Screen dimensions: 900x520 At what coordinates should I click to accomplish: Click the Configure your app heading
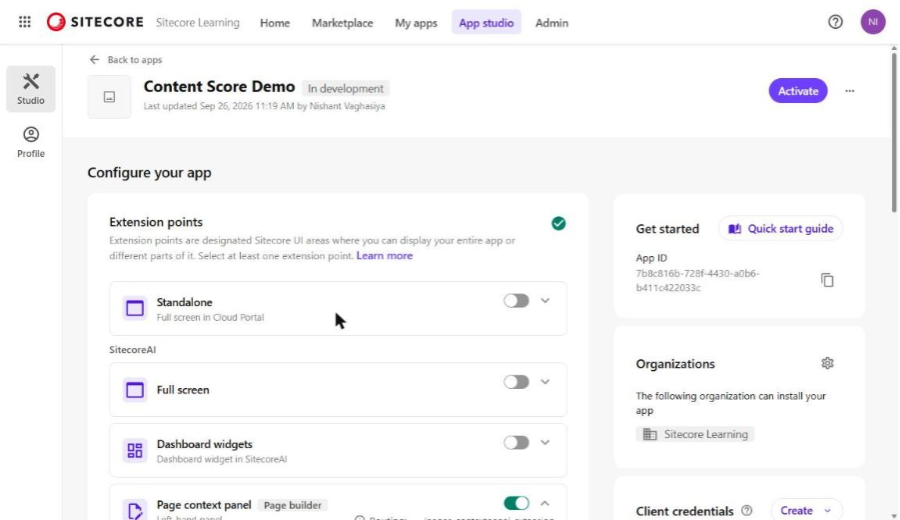[149, 173]
